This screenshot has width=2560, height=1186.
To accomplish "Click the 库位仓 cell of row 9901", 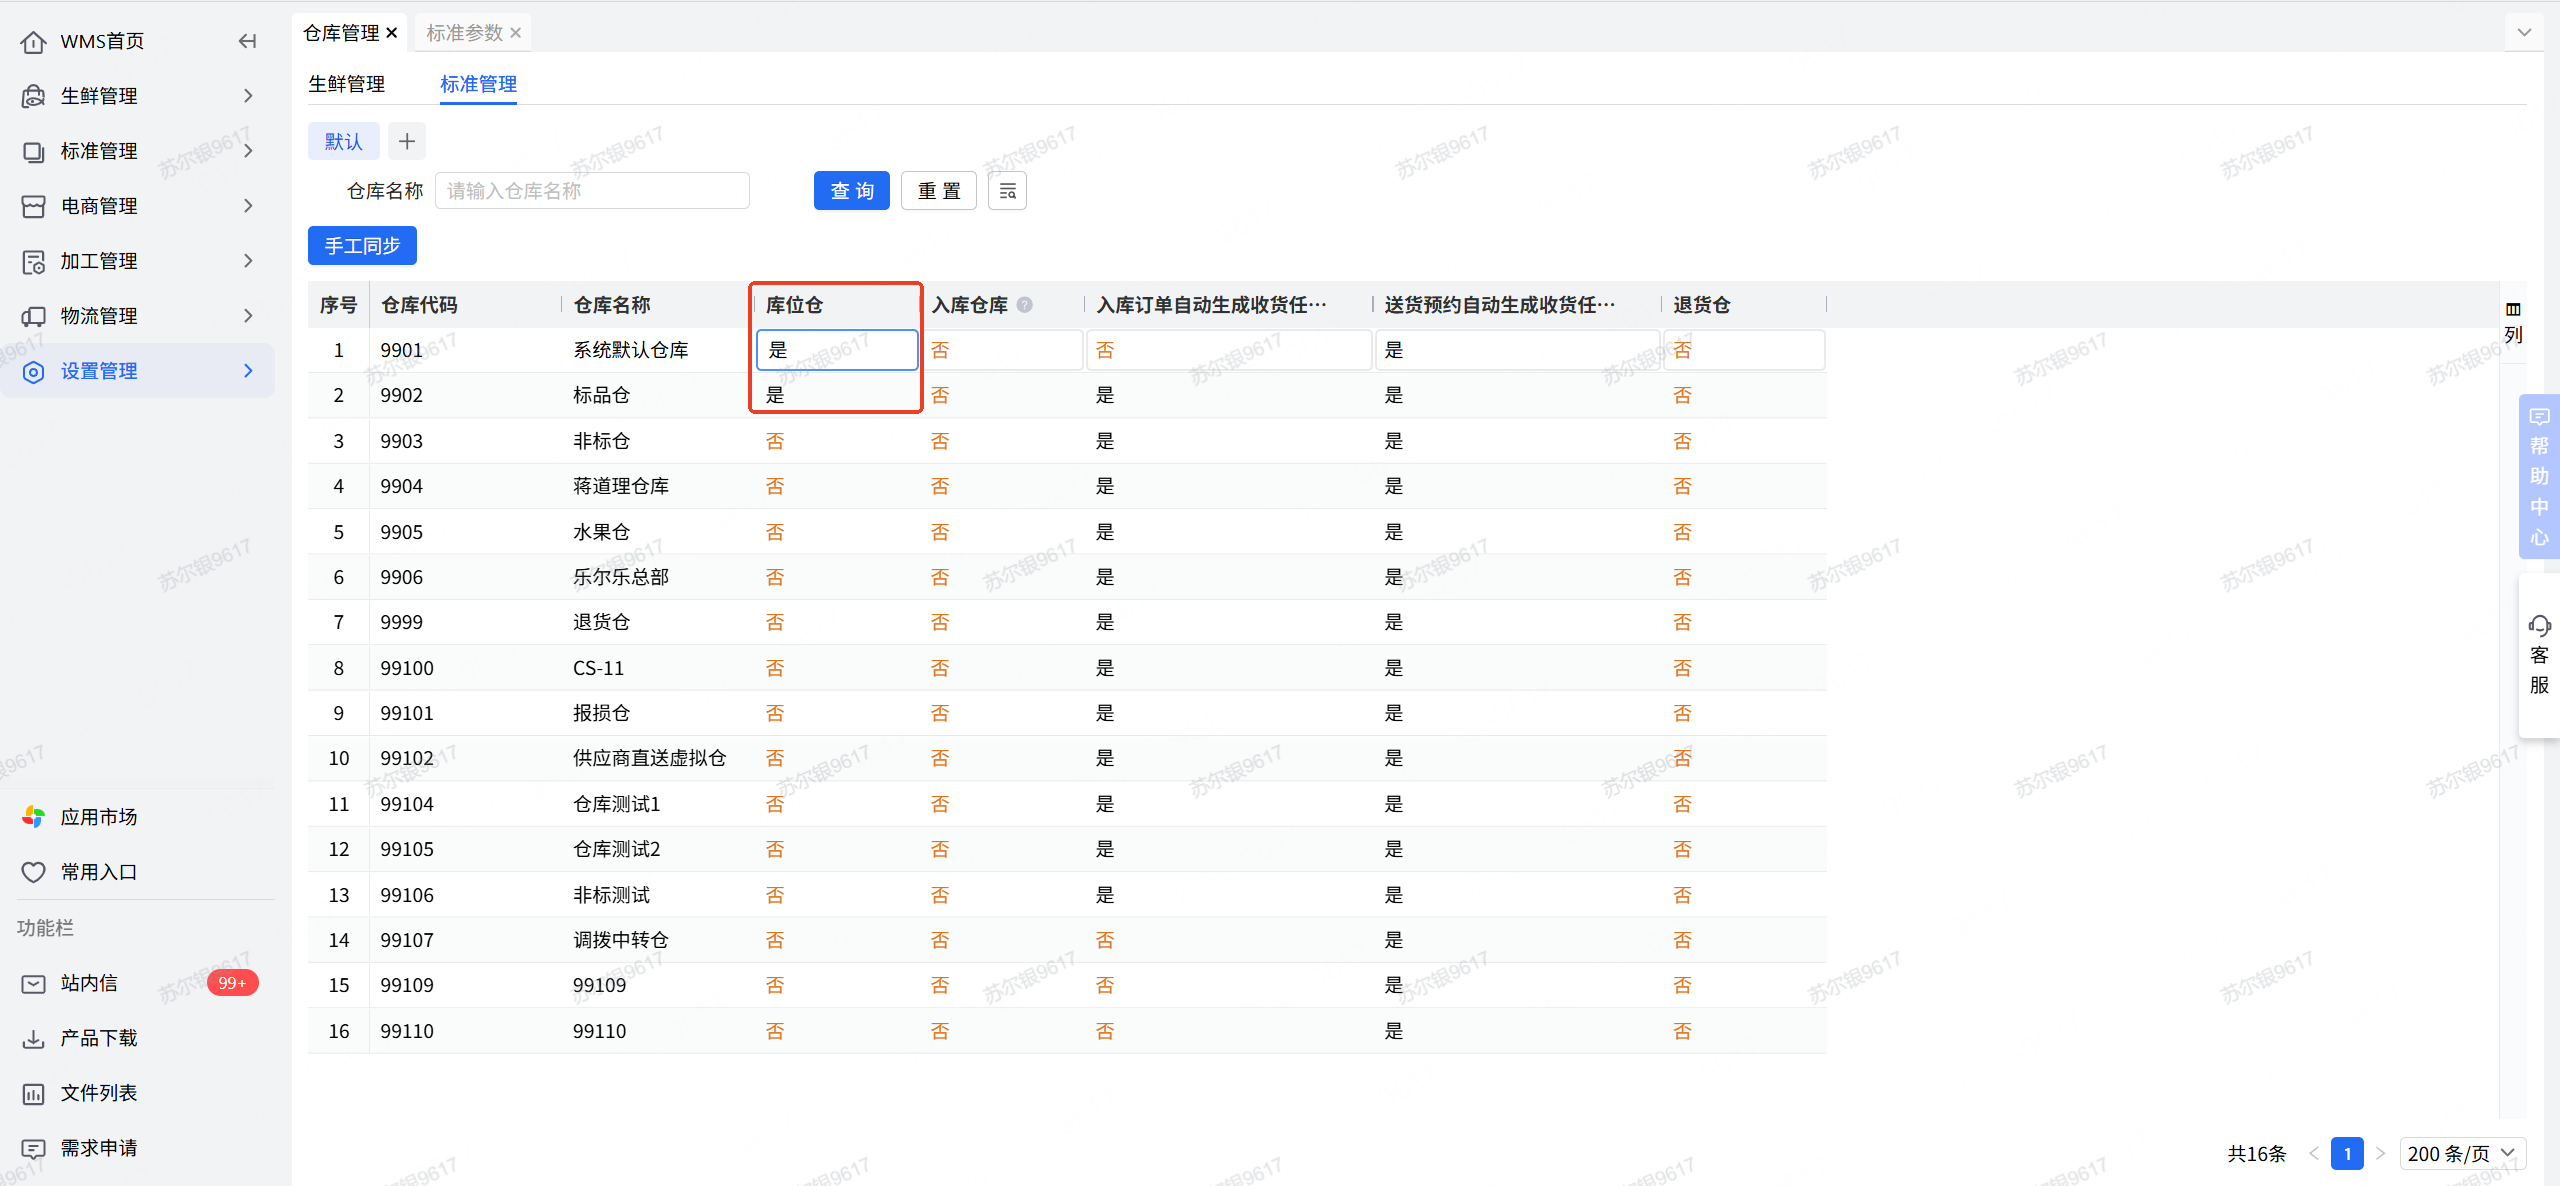I will (x=836, y=350).
